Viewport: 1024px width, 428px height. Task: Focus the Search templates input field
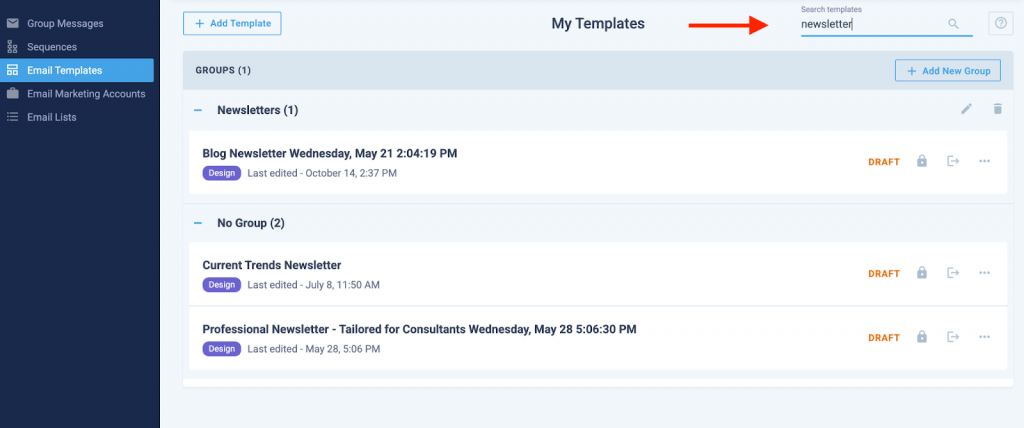point(870,25)
